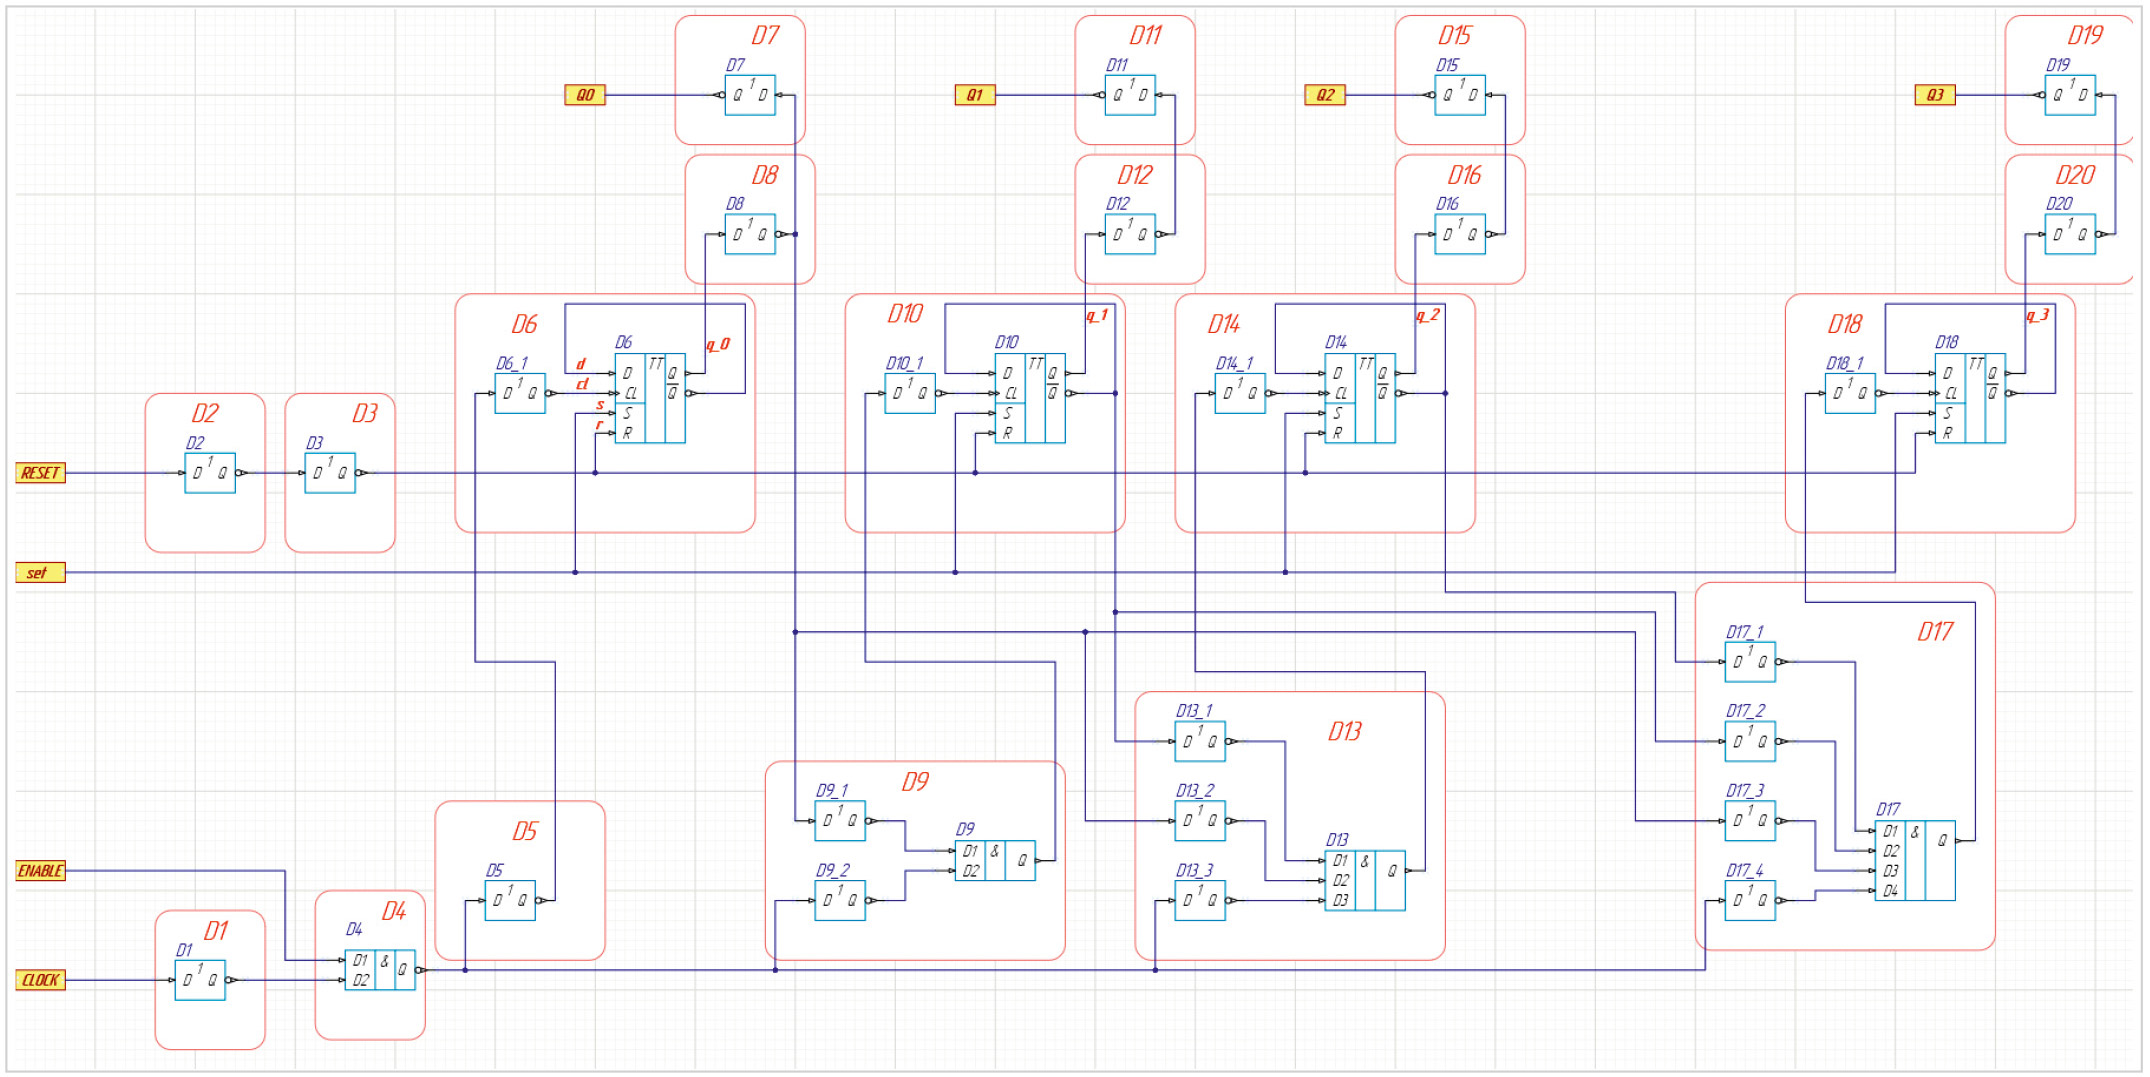Select the D7 output buffer element

coord(750,95)
